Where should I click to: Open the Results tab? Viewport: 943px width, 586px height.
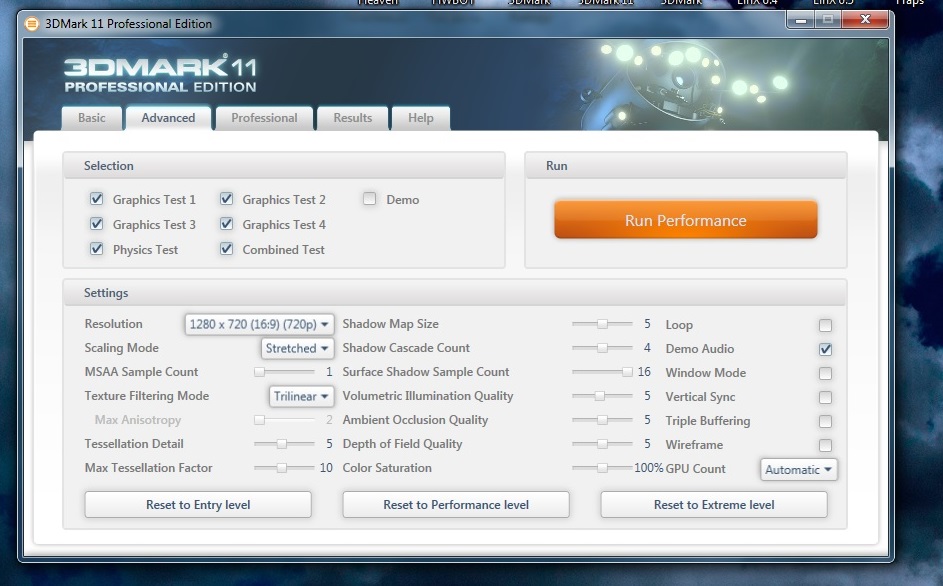352,118
